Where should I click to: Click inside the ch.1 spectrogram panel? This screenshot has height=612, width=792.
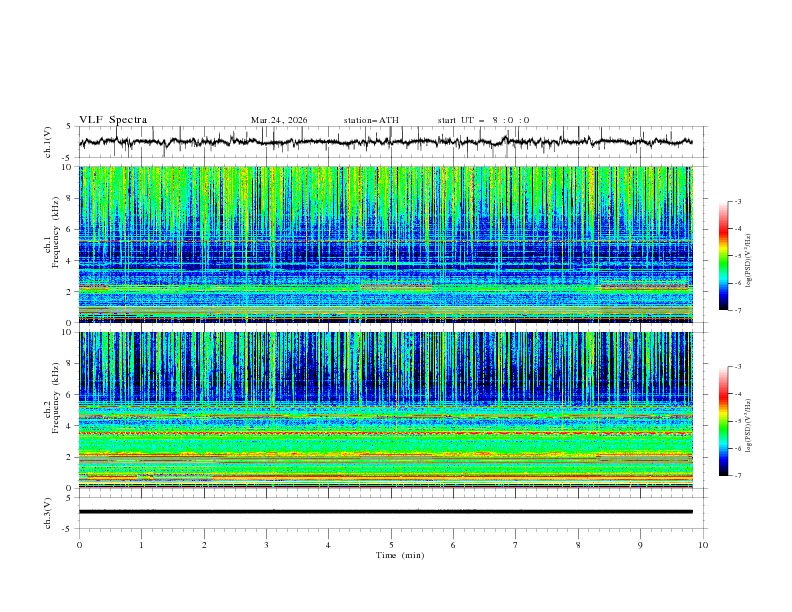pyautogui.click(x=386, y=244)
